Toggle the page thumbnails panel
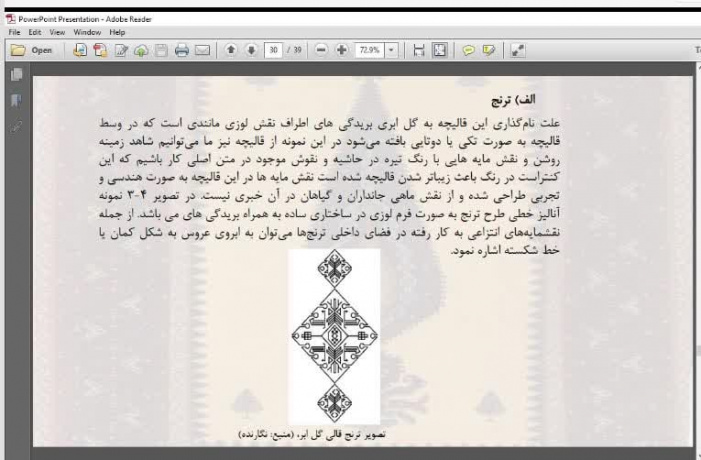Image resolution: width=701 pixels, height=460 pixels. [15, 76]
